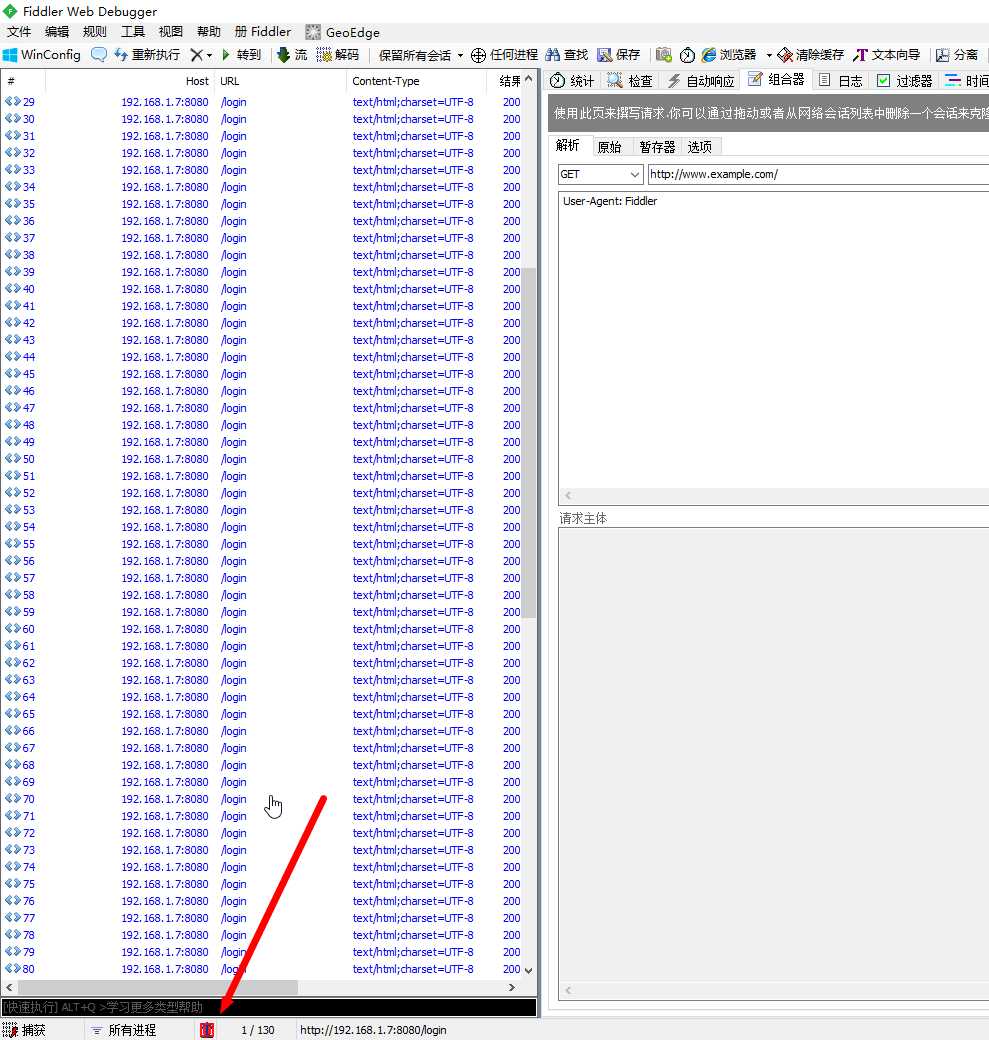Click the session list horizontal scrollbar thumb
989x1040 pixels.
point(157,987)
